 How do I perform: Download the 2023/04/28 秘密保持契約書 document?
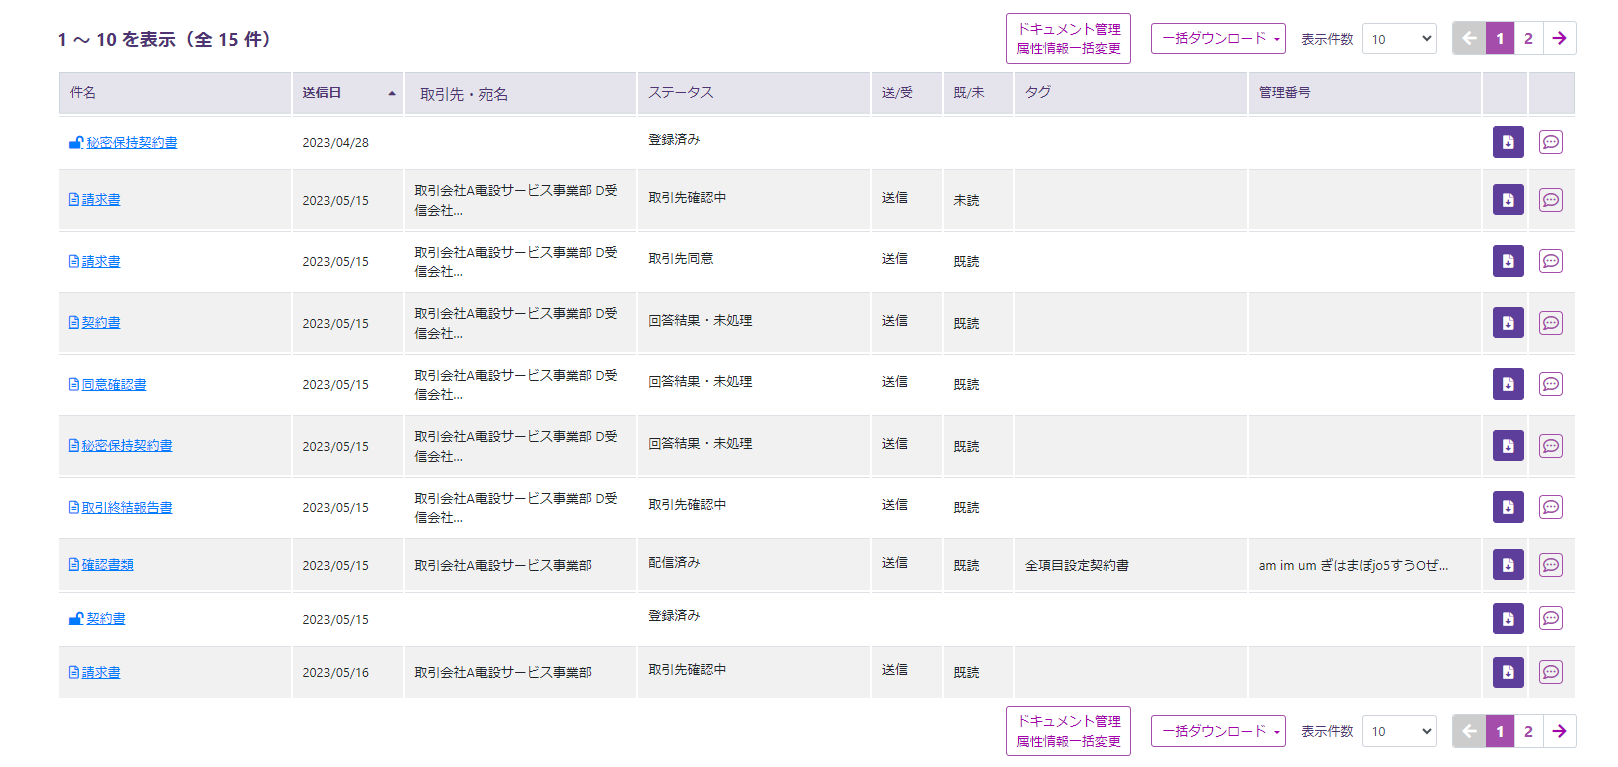[1507, 142]
